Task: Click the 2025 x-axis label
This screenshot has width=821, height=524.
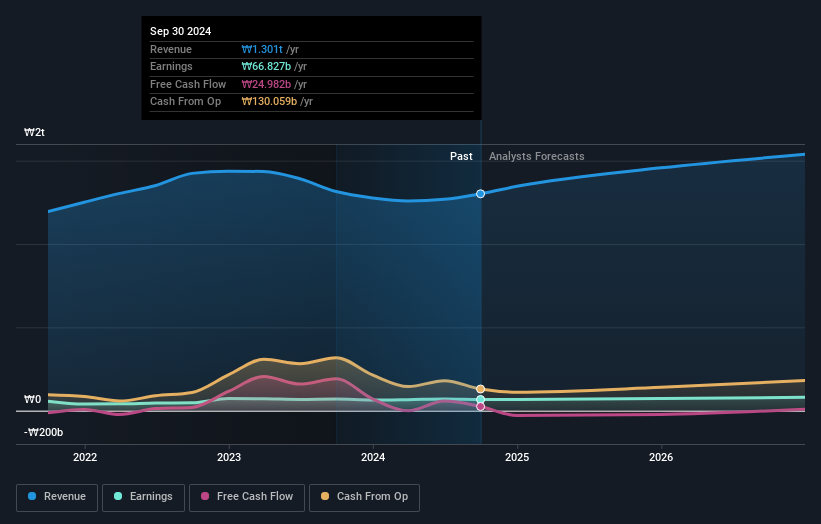Action: tap(517, 457)
